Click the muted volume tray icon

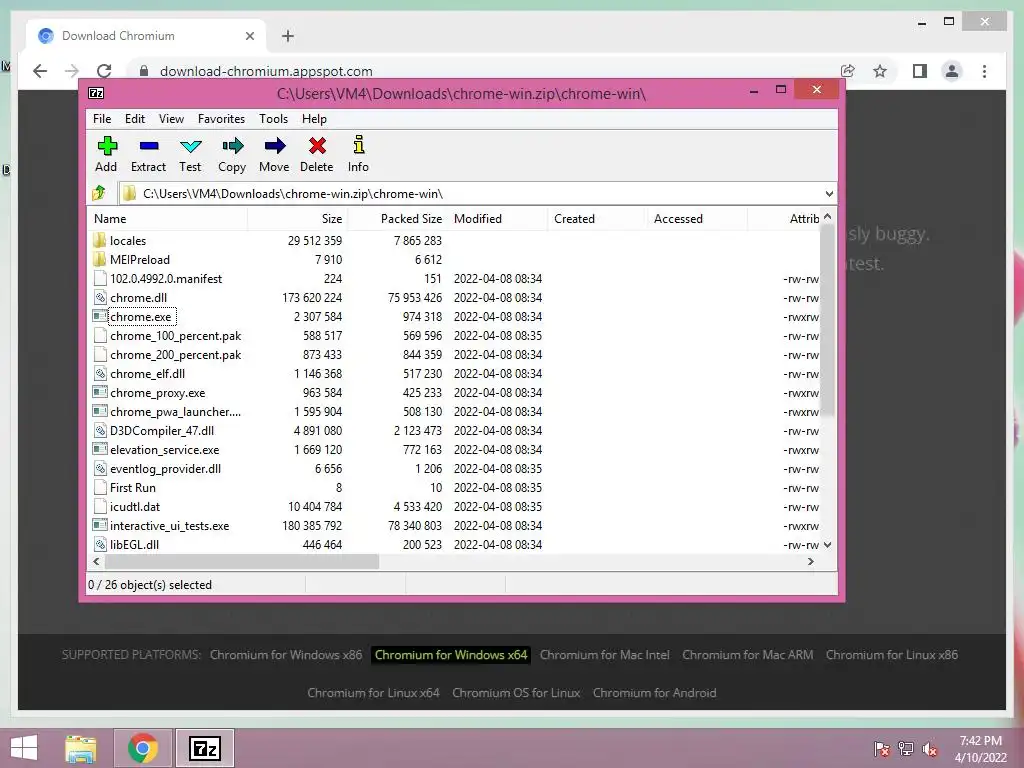pos(930,749)
